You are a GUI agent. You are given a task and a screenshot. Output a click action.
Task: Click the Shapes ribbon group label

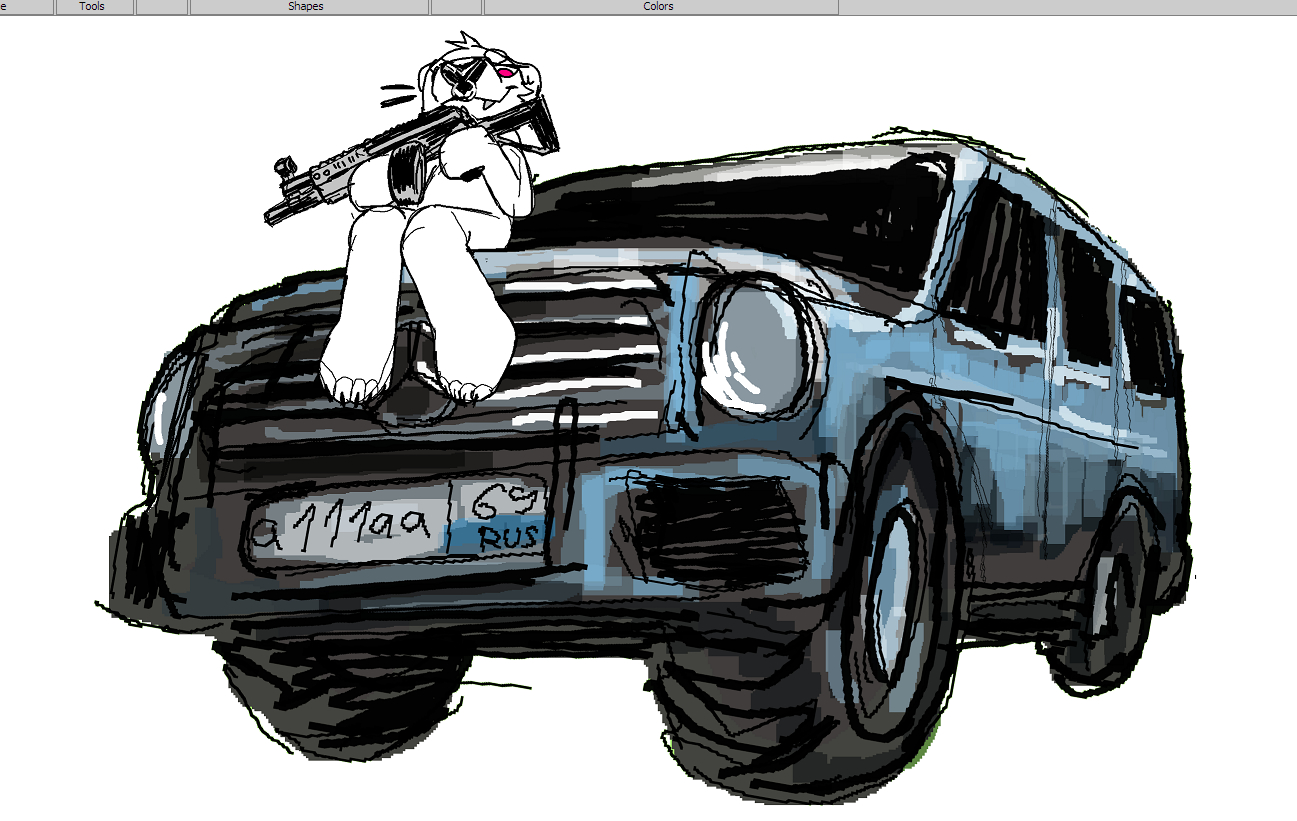306,7
